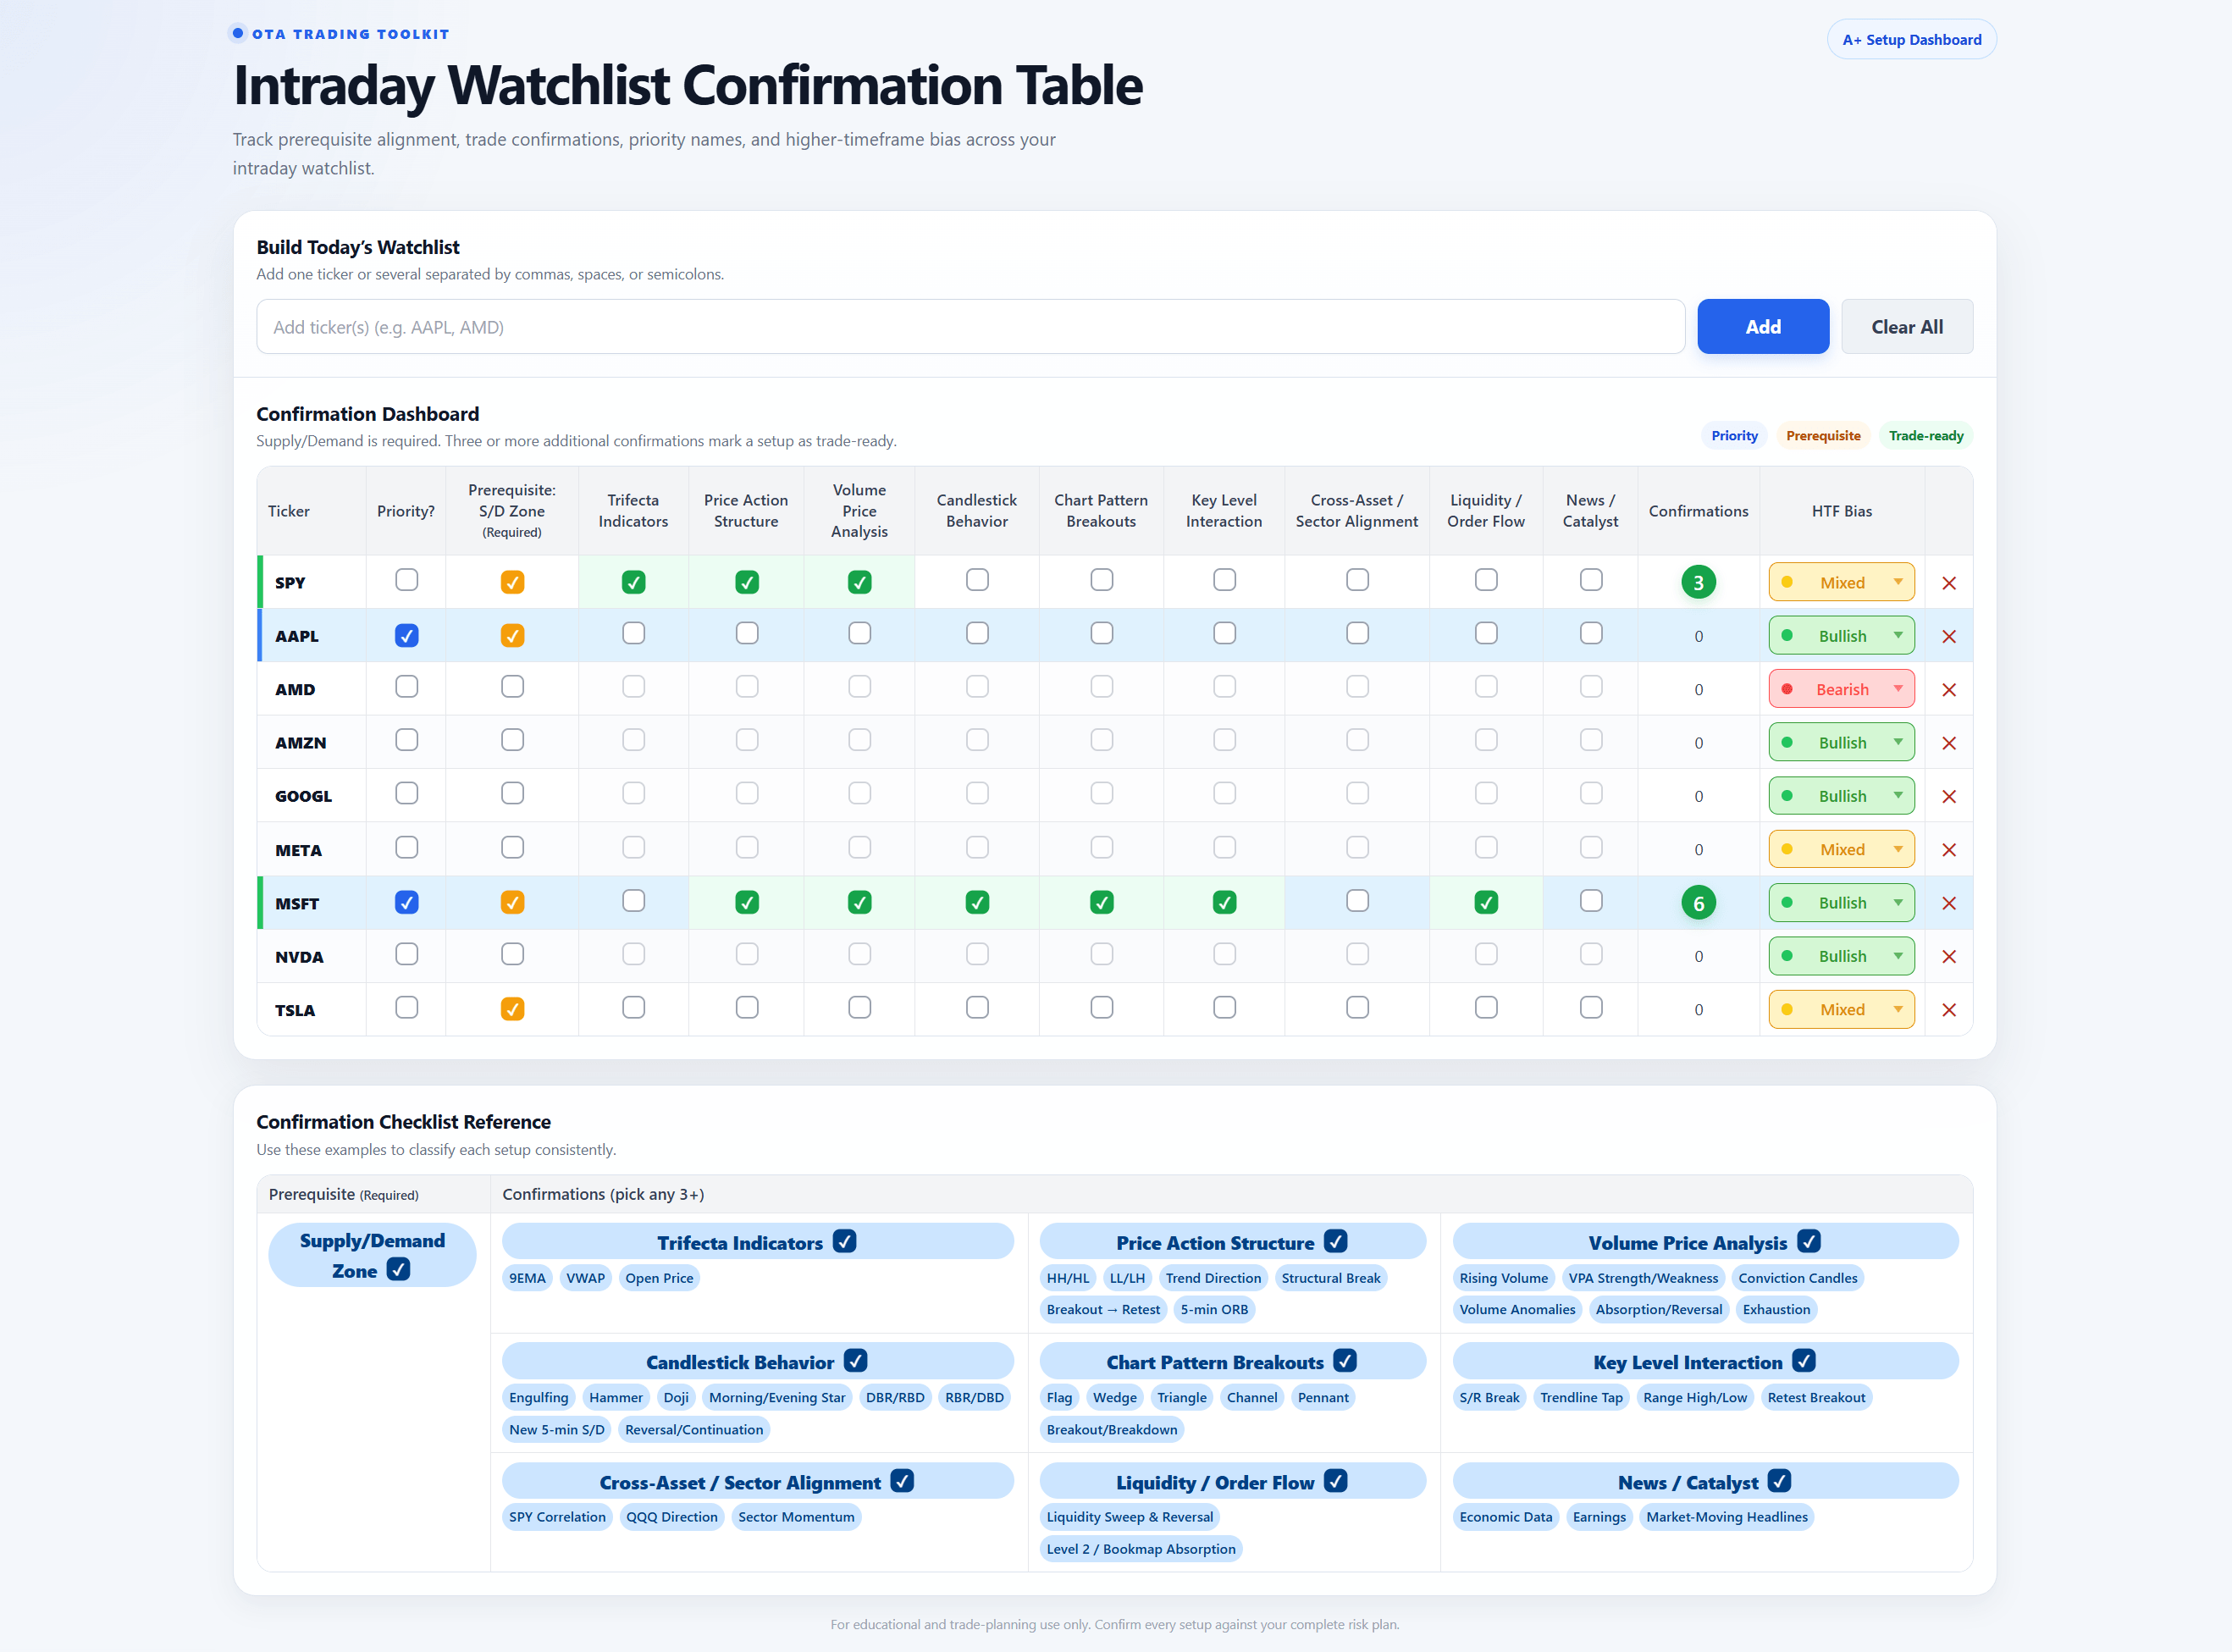Viewport: 2232px width, 1652px height.
Task: Toggle the Volume Price Analysis reference checkmark
Action: (x=1808, y=1241)
